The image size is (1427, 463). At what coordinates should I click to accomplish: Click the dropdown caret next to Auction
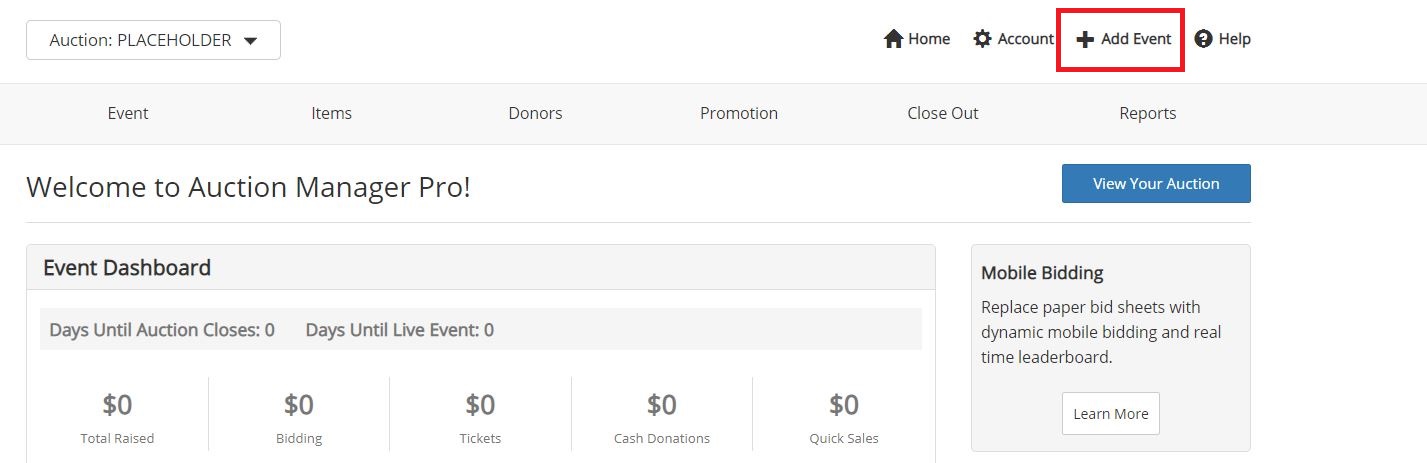[251, 41]
